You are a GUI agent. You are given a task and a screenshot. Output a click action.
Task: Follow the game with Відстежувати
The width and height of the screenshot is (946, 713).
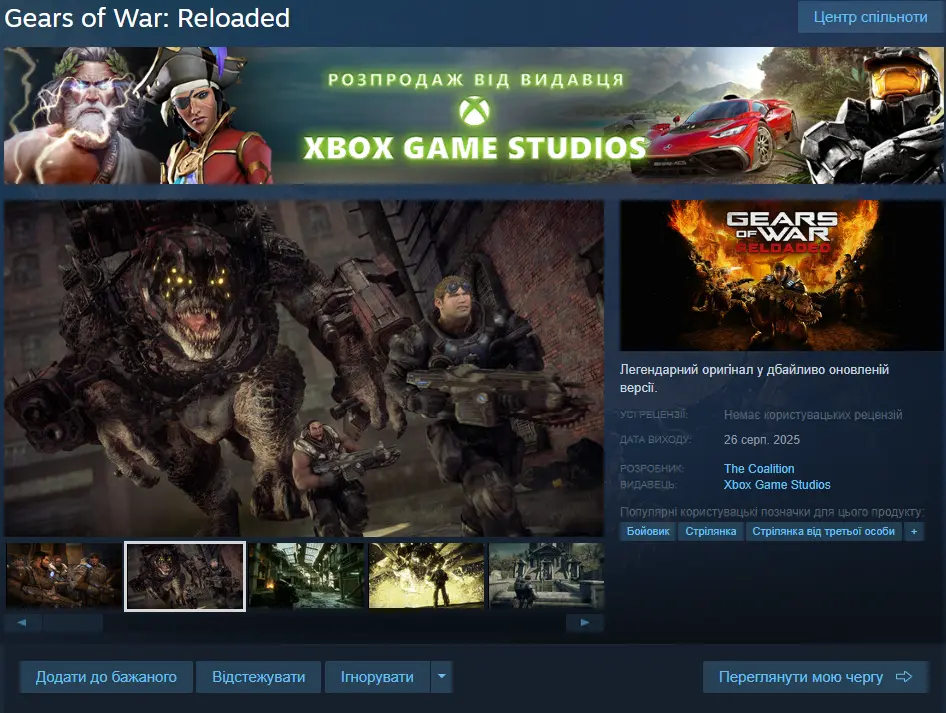[x=259, y=677]
